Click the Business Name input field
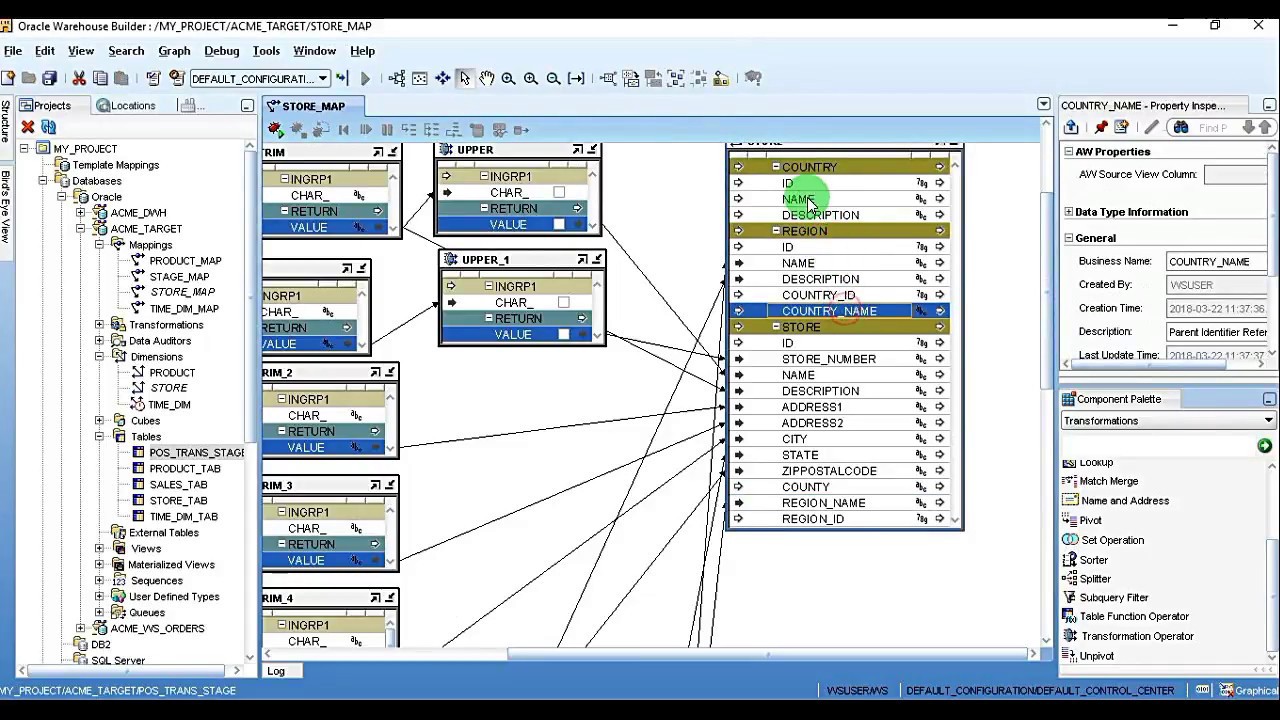 click(x=1217, y=262)
